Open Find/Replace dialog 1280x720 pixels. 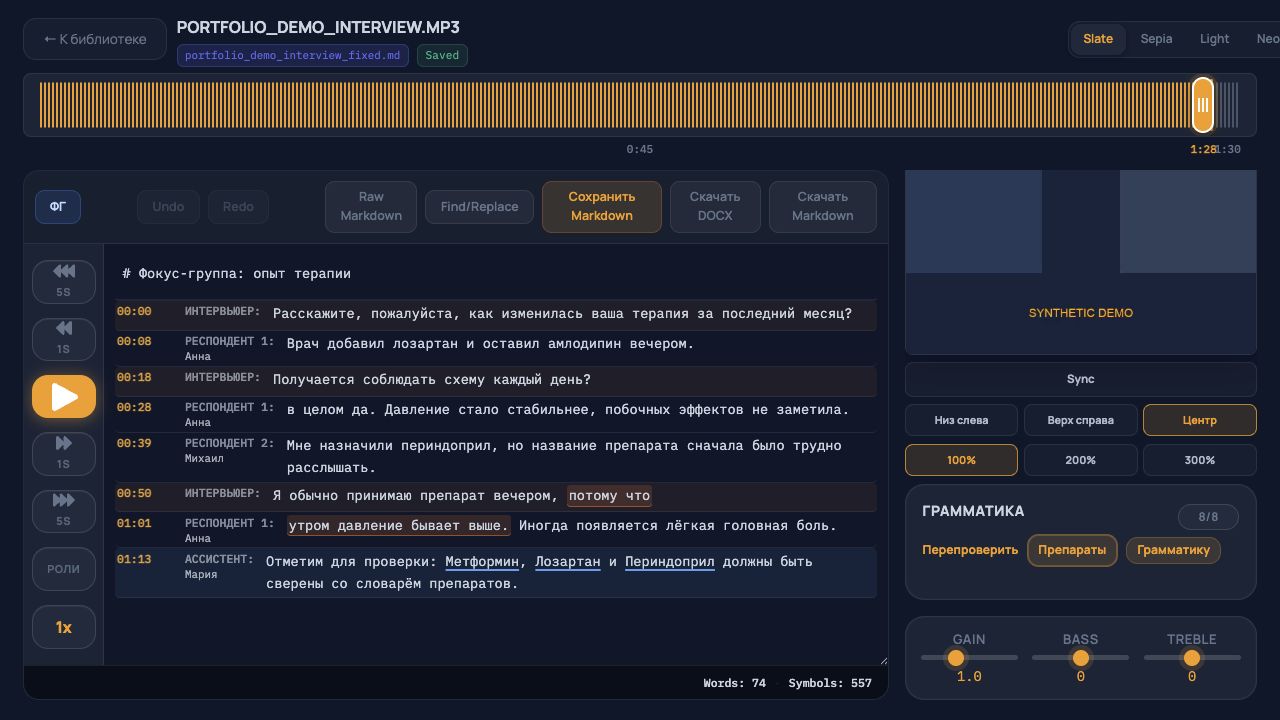pos(479,207)
